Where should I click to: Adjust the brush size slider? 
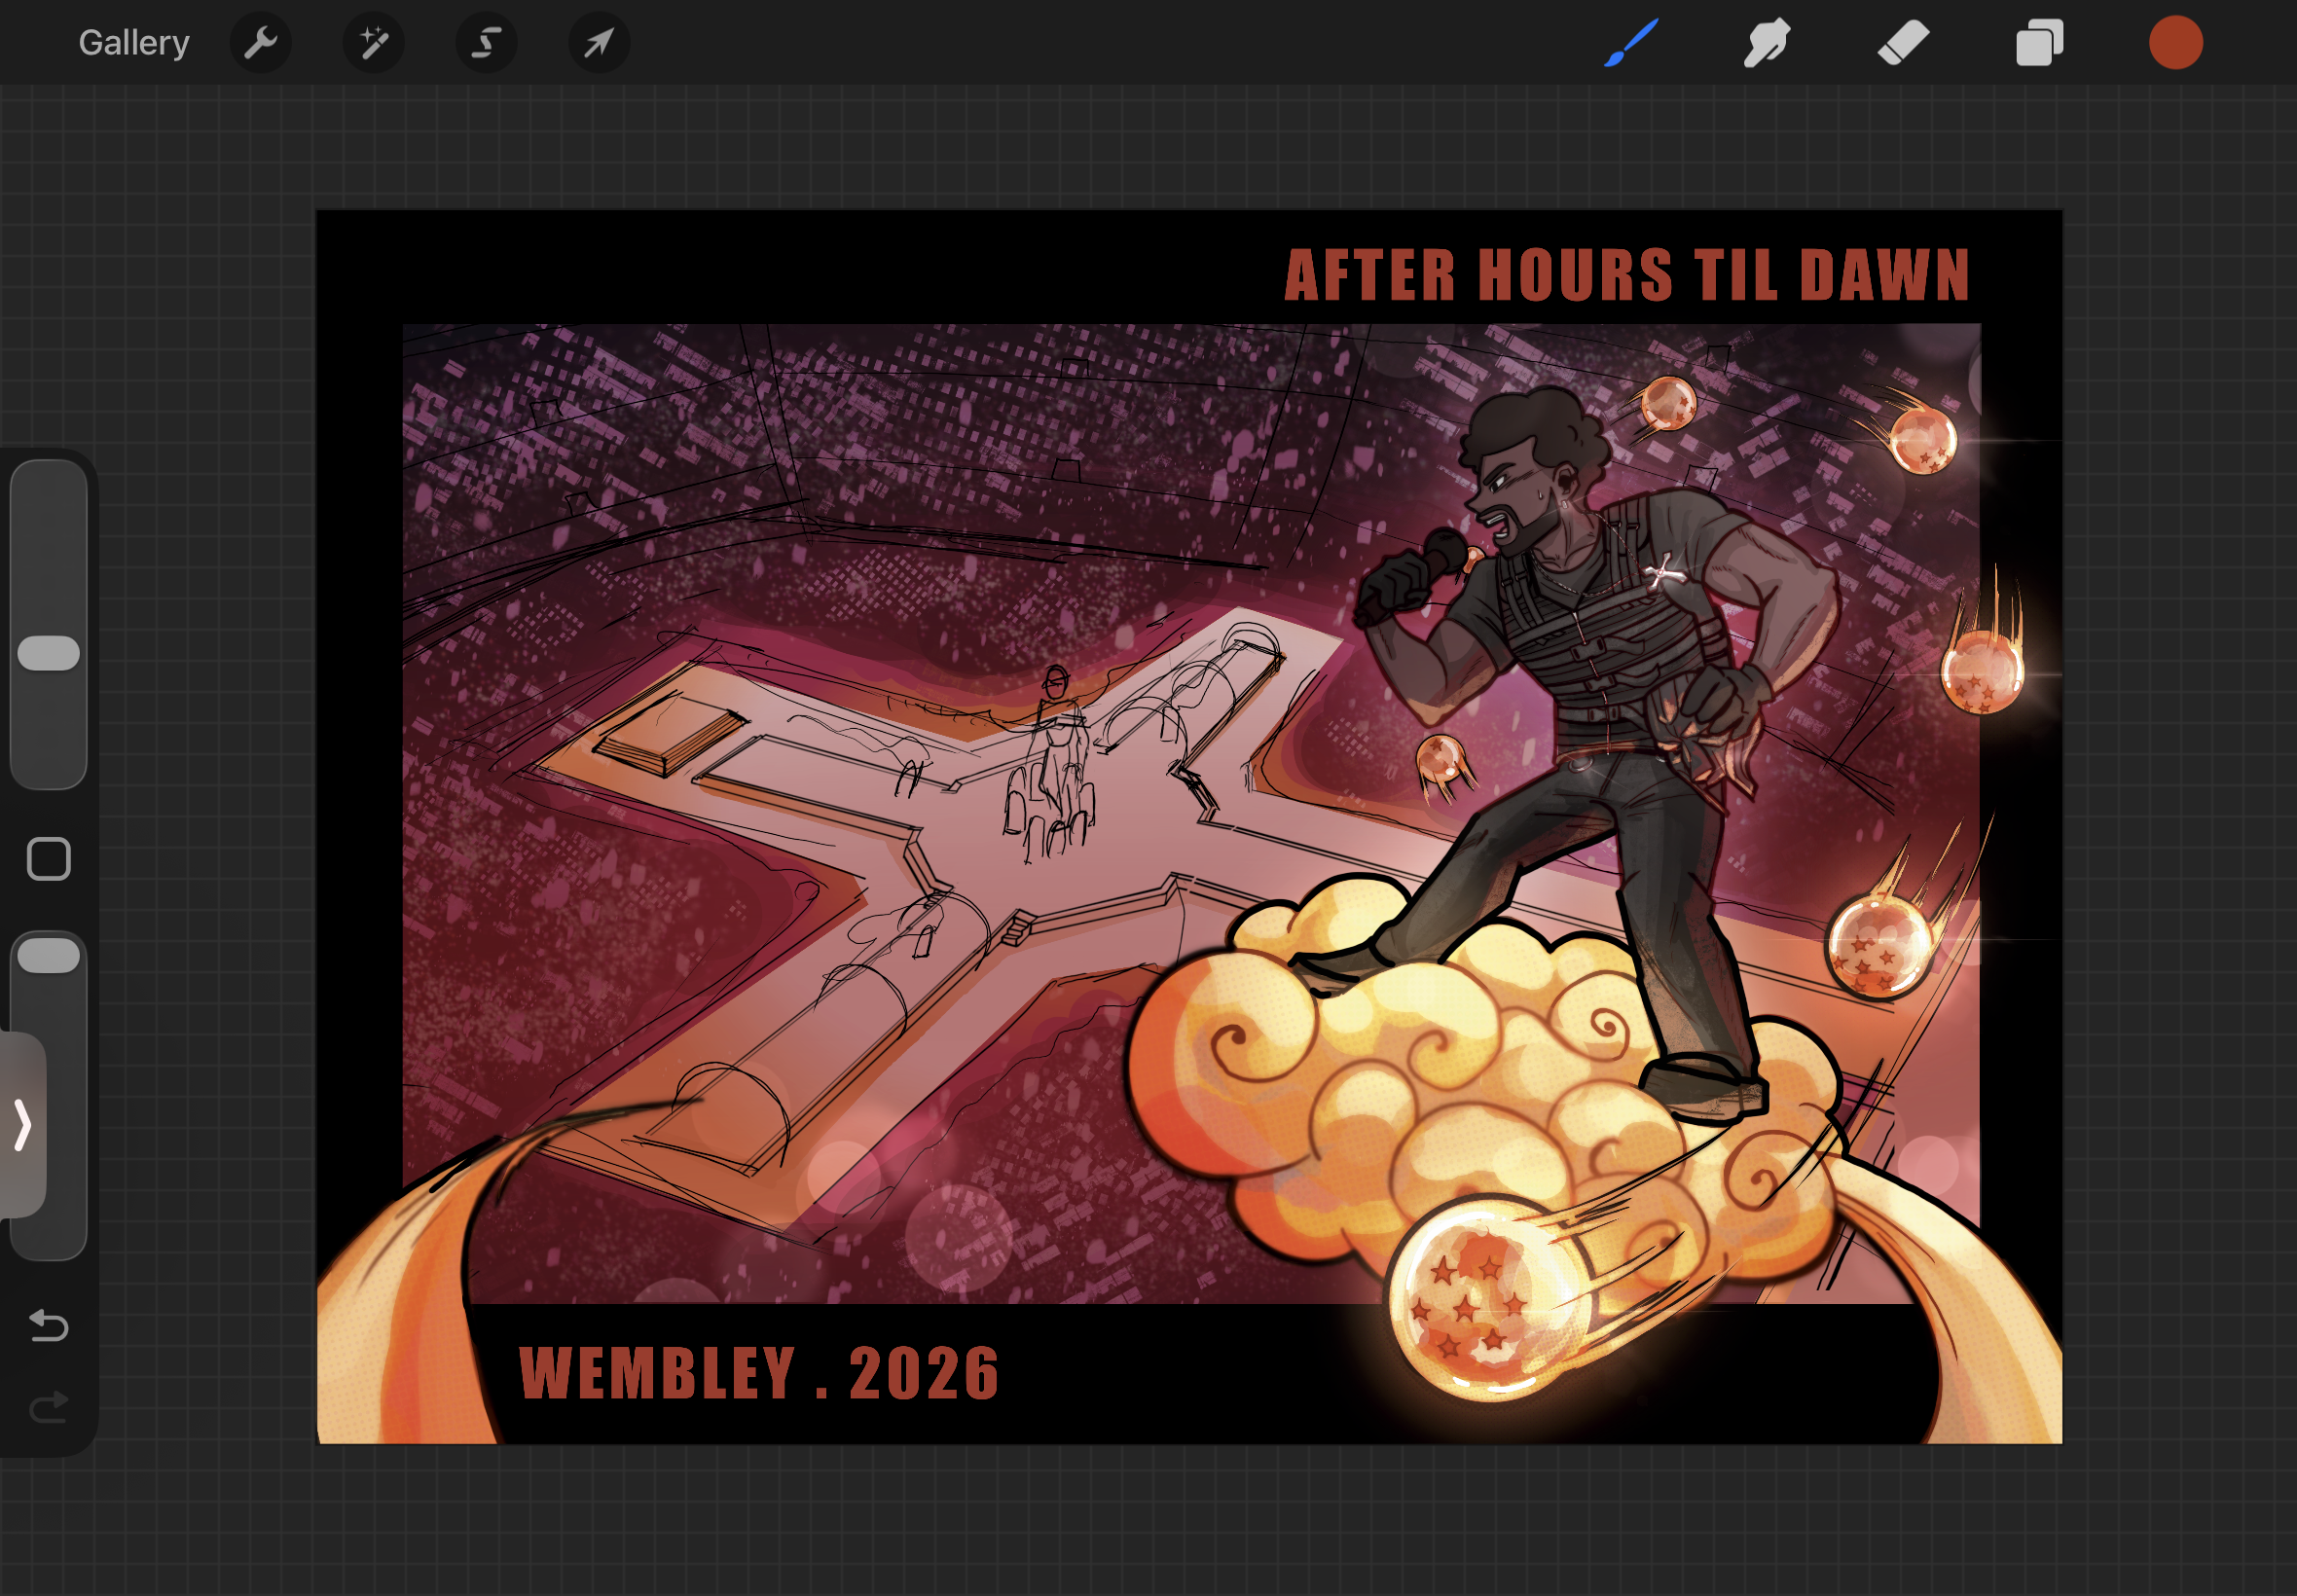48,625
